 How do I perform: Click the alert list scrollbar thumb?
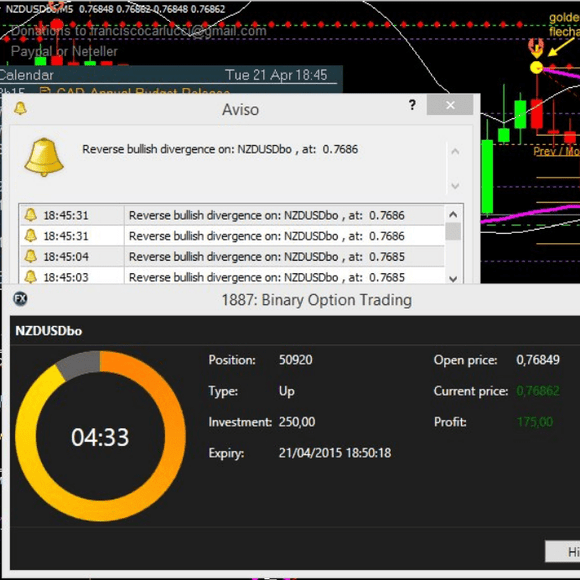[x=453, y=232]
